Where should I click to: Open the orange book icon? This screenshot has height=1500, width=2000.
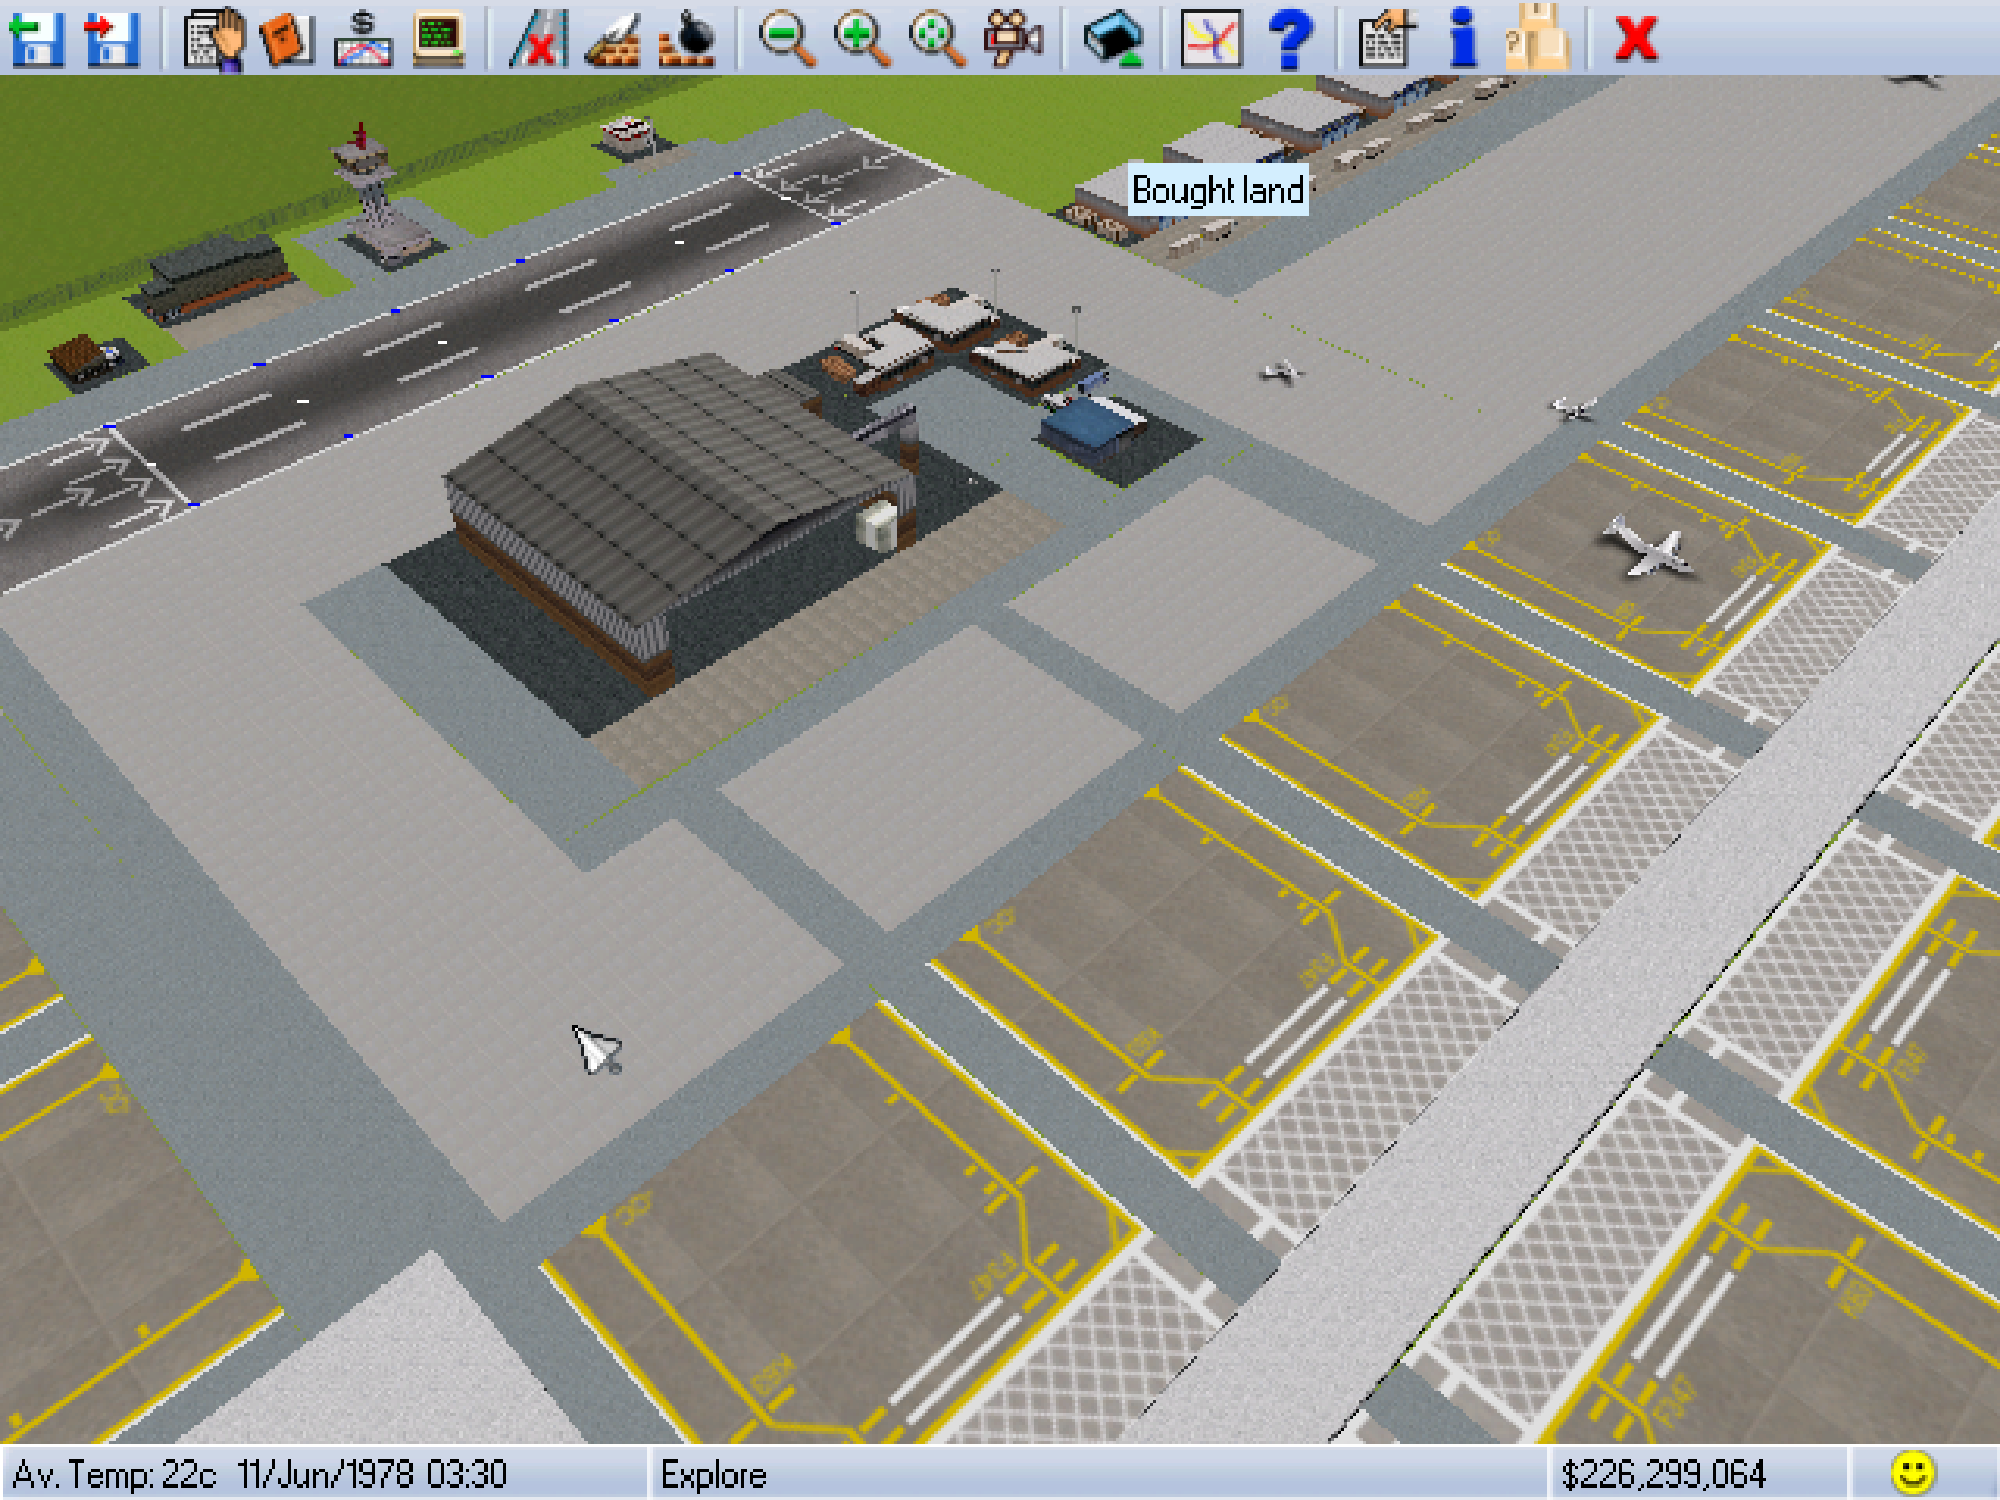coord(287,38)
